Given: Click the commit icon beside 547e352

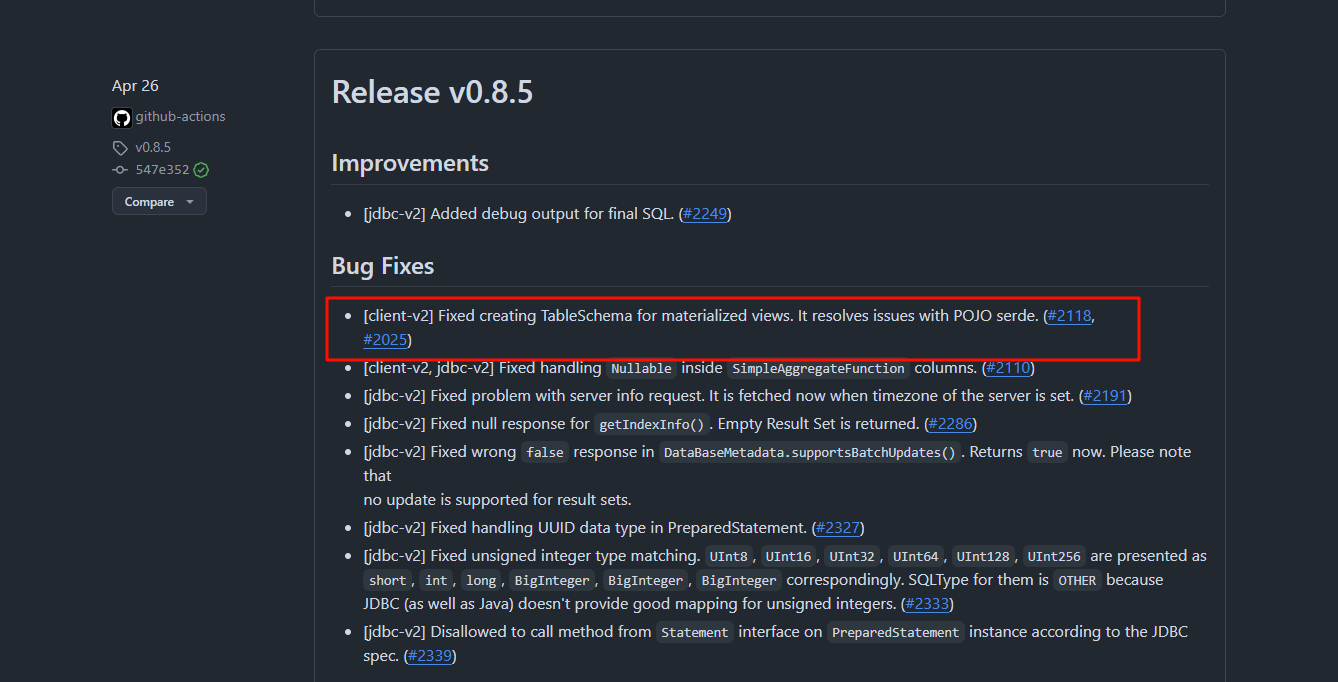Looking at the screenshot, I should coord(120,170).
